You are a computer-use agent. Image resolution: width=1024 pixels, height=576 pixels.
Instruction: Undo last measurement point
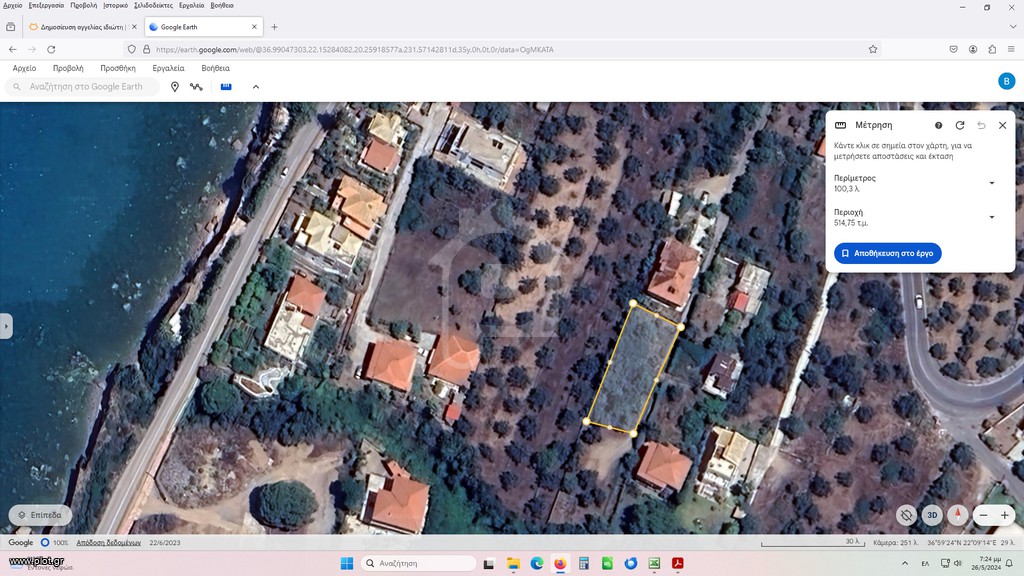pyautogui.click(x=981, y=125)
